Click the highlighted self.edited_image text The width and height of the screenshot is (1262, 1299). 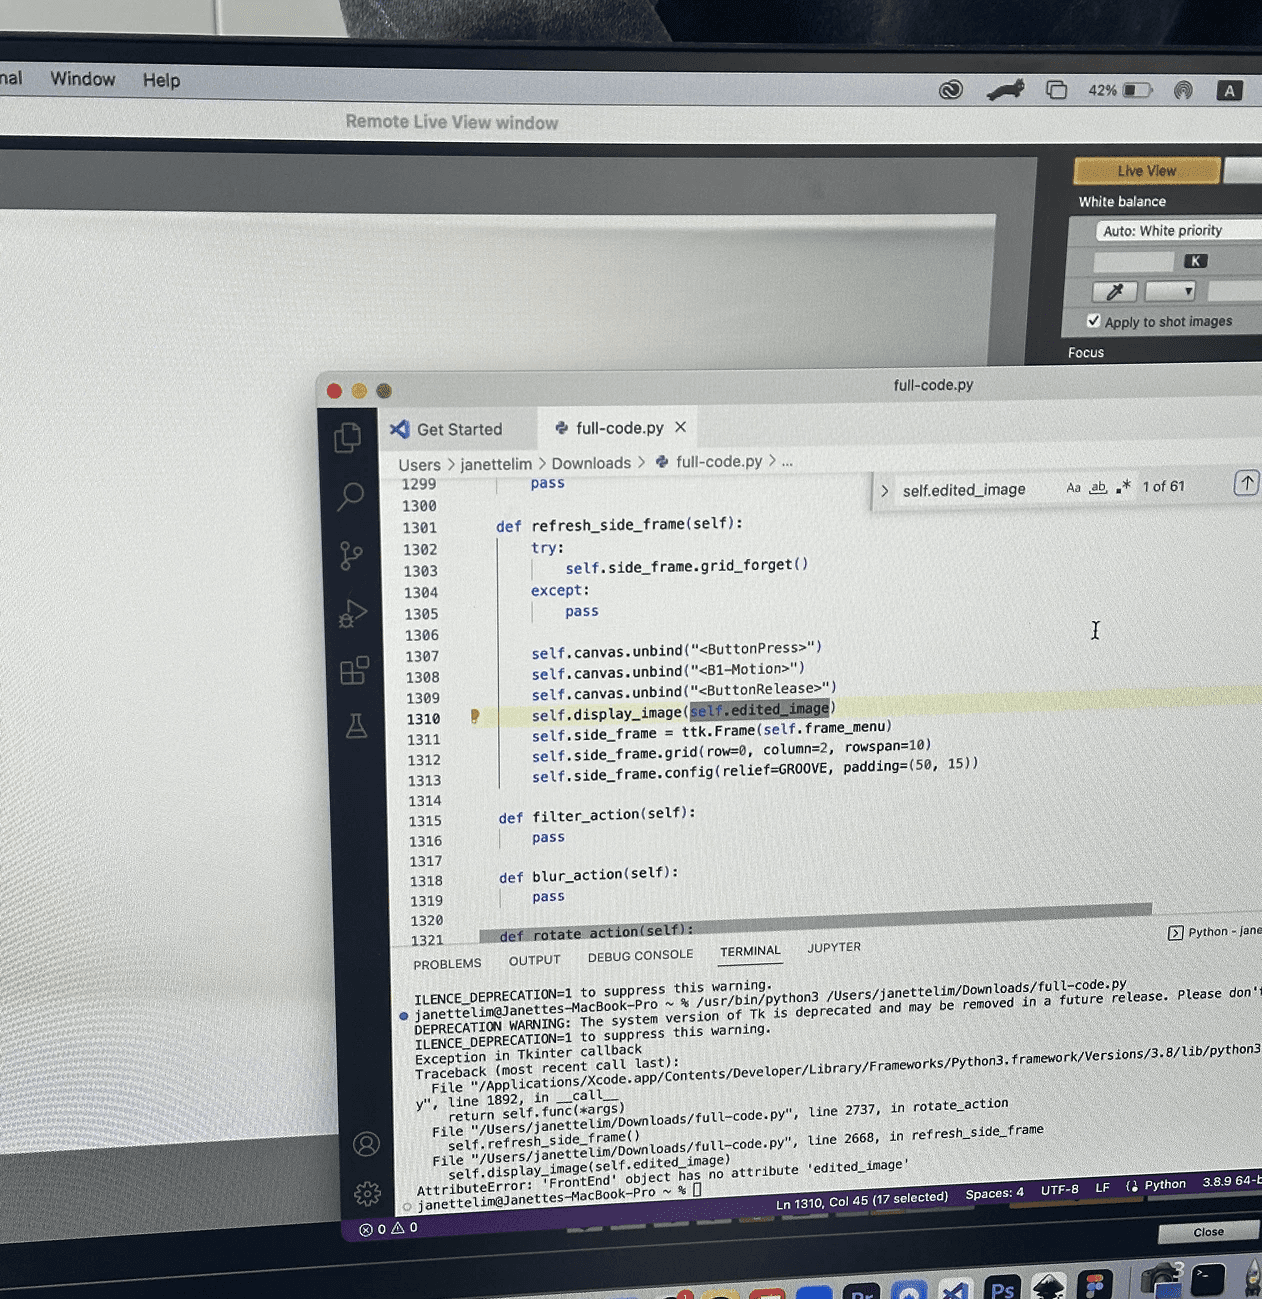tap(759, 710)
